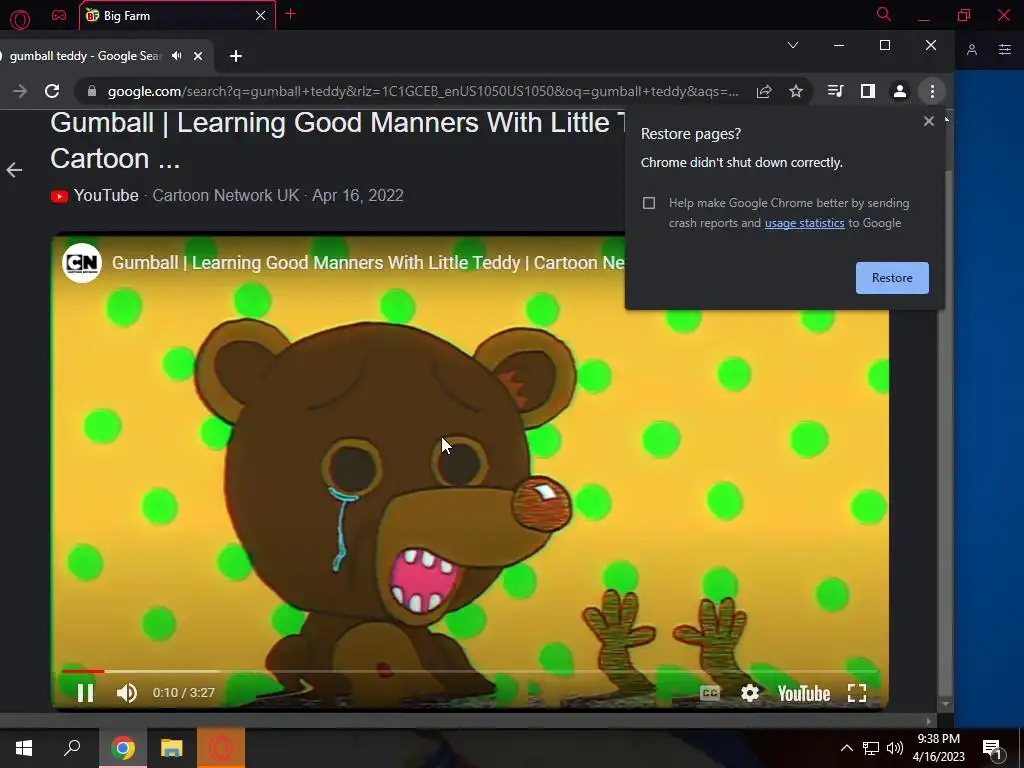Open the Opera GX gaming corner icon
Image resolution: width=1024 pixels, height=768 pixels.
point(59,15)
